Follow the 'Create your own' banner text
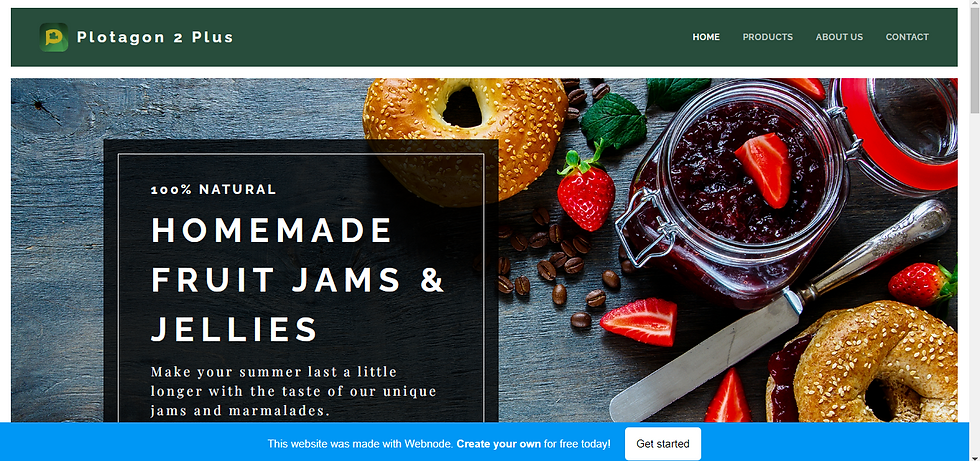Image resolution: width=980 pixels, height=461 pixels. click(498, 444)
